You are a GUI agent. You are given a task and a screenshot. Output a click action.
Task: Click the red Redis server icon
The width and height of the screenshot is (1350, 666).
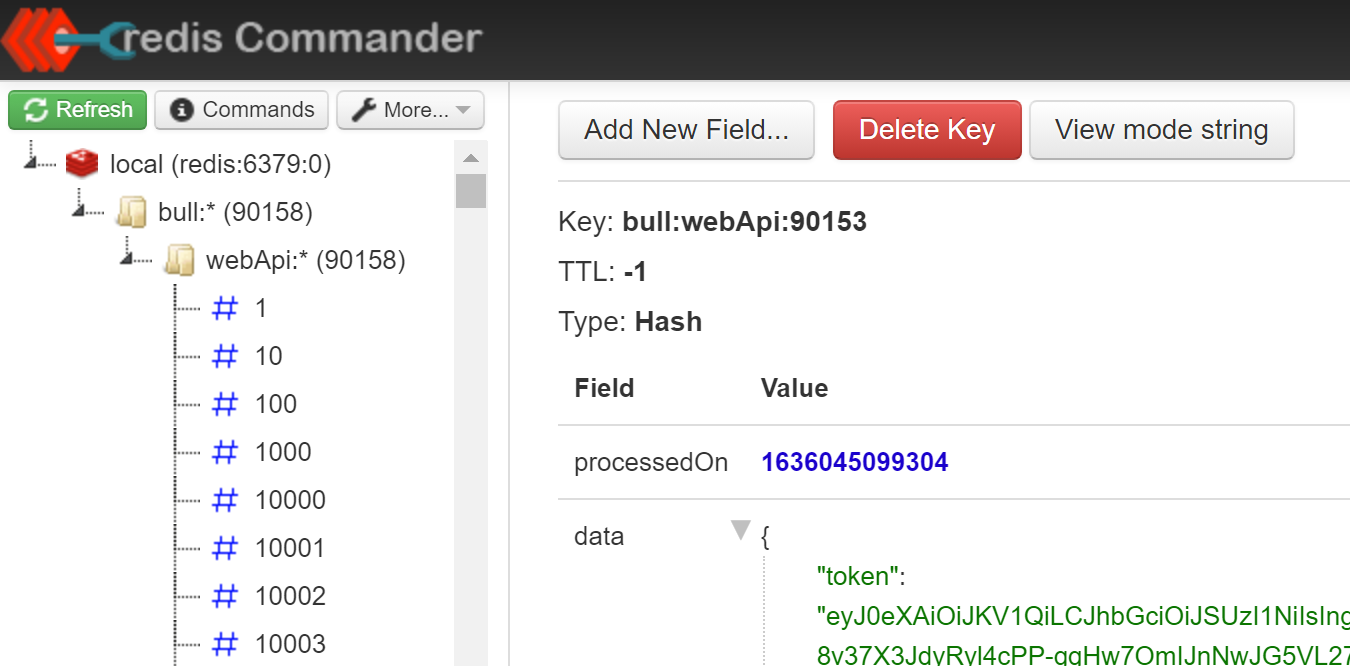82,164
